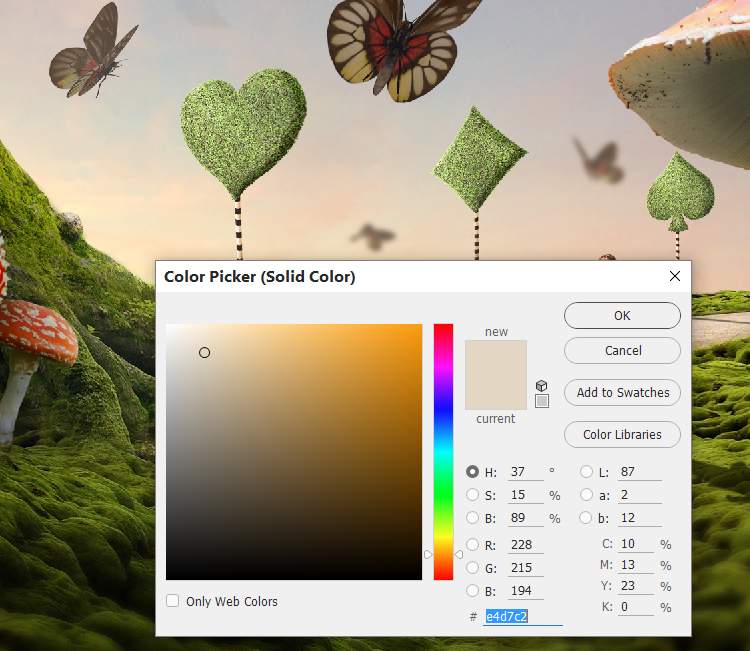This screenshot has width=750, height=651.
Task: Click the 'current' label below swatch
Action: (x=496, y=419)
